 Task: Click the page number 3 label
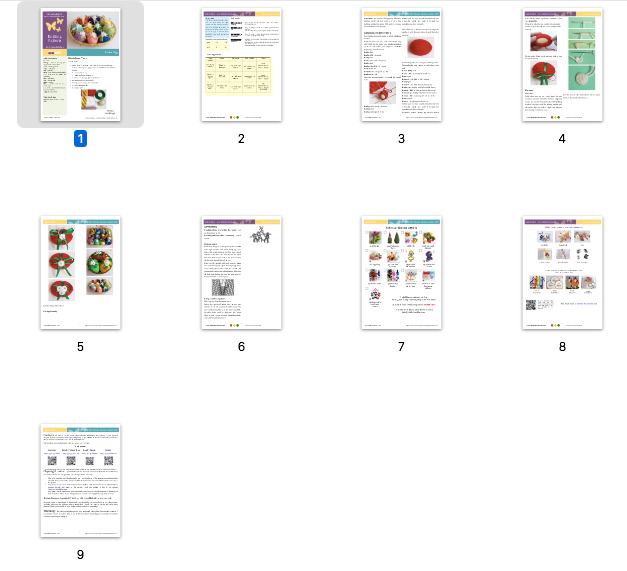coord(401,139)
